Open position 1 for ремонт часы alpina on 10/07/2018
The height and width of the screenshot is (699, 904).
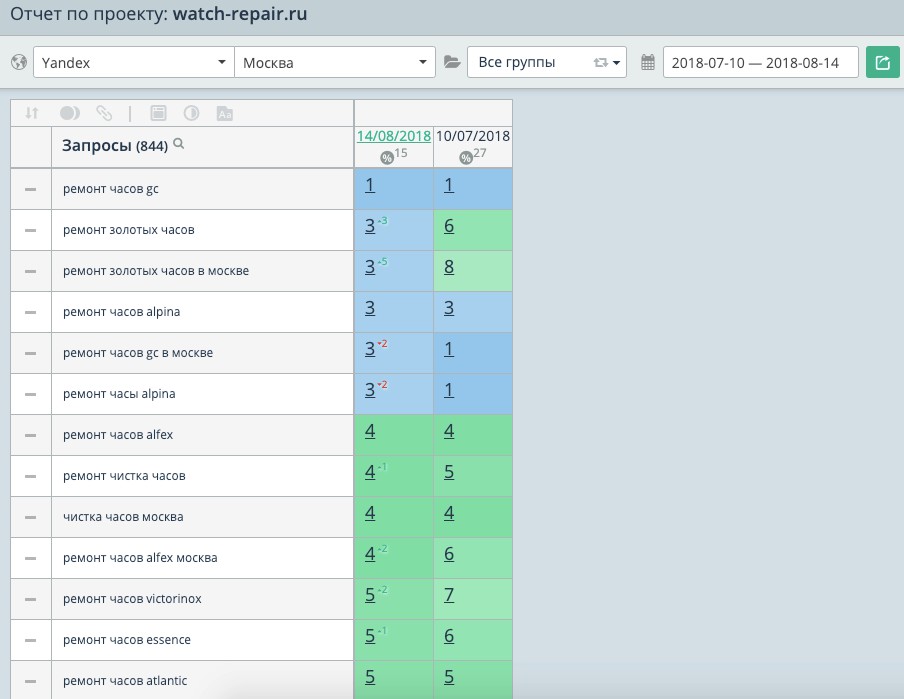449,390
